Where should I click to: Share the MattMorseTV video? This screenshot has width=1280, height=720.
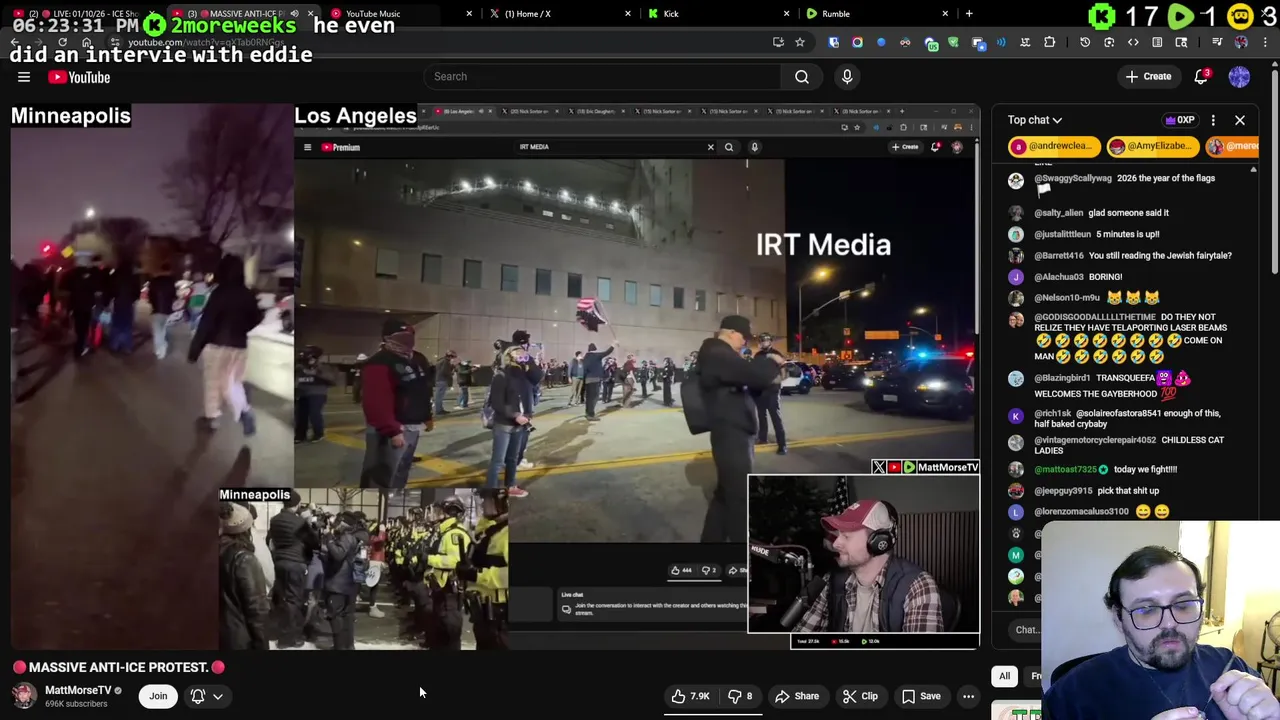pos(797,696)
